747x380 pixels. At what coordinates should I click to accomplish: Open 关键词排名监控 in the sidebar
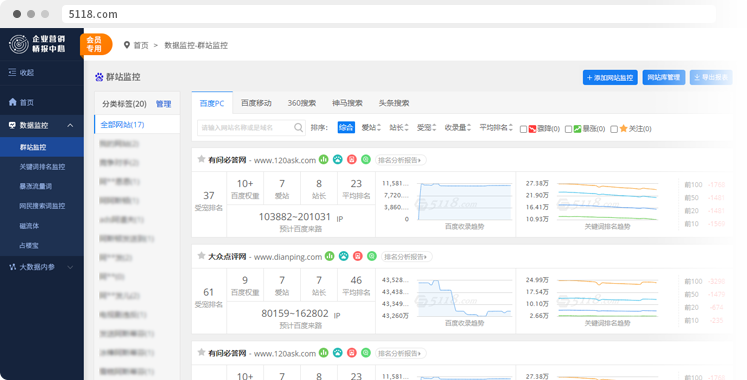pyautogui.click(x=42, y=167)
